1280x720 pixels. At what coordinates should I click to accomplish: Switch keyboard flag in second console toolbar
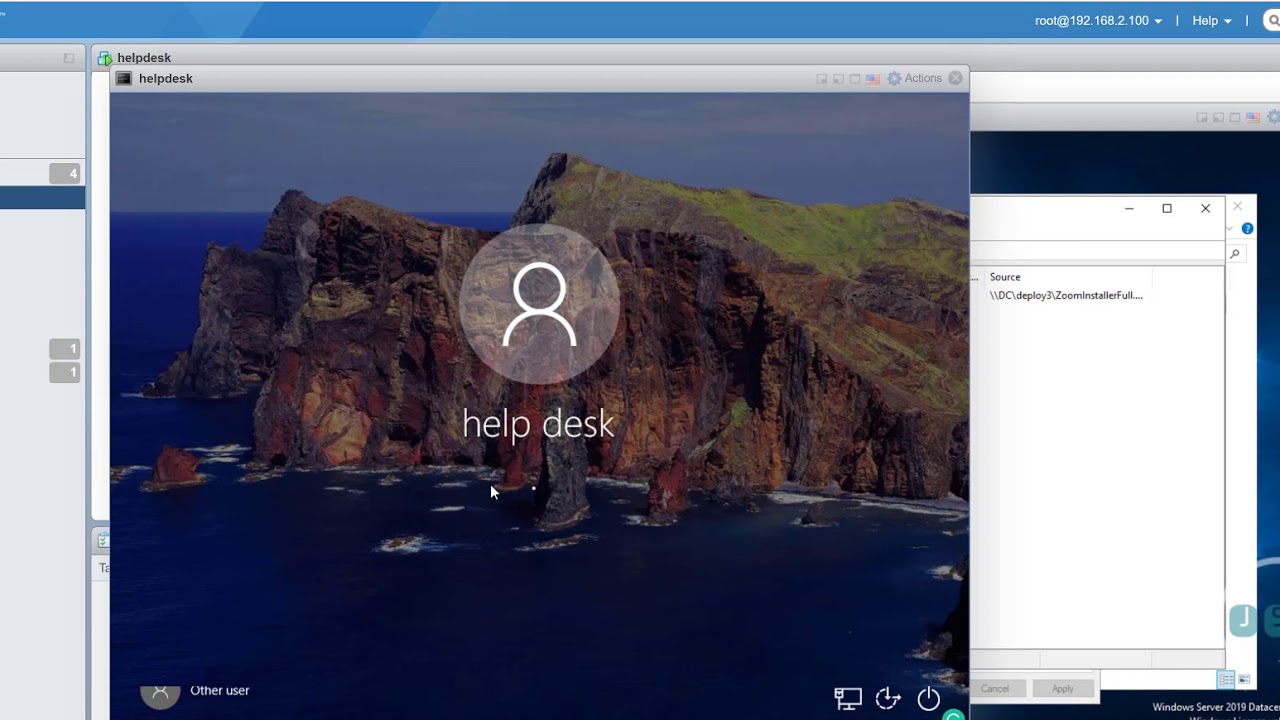click(1252, 117)
